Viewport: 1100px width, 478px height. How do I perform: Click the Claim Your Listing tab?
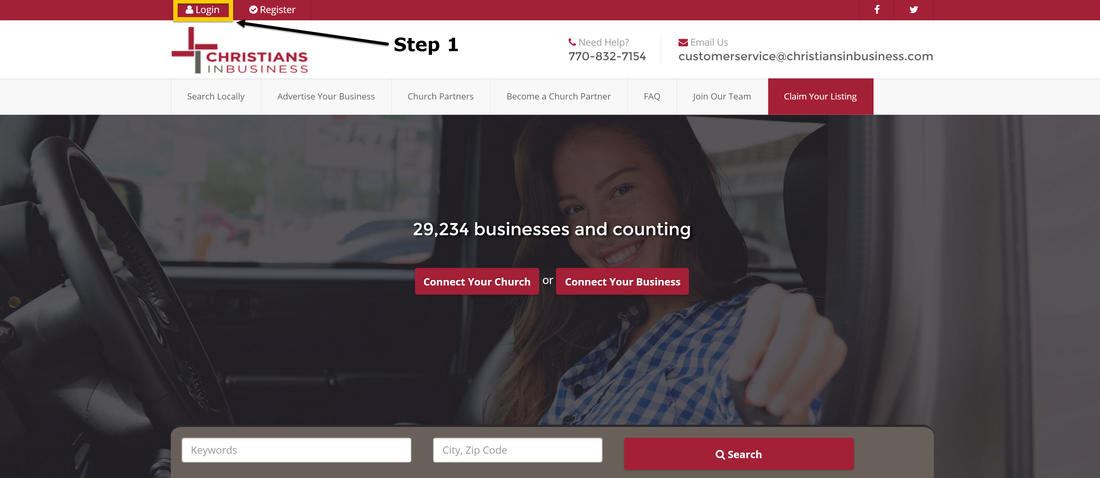pos(820,96)
